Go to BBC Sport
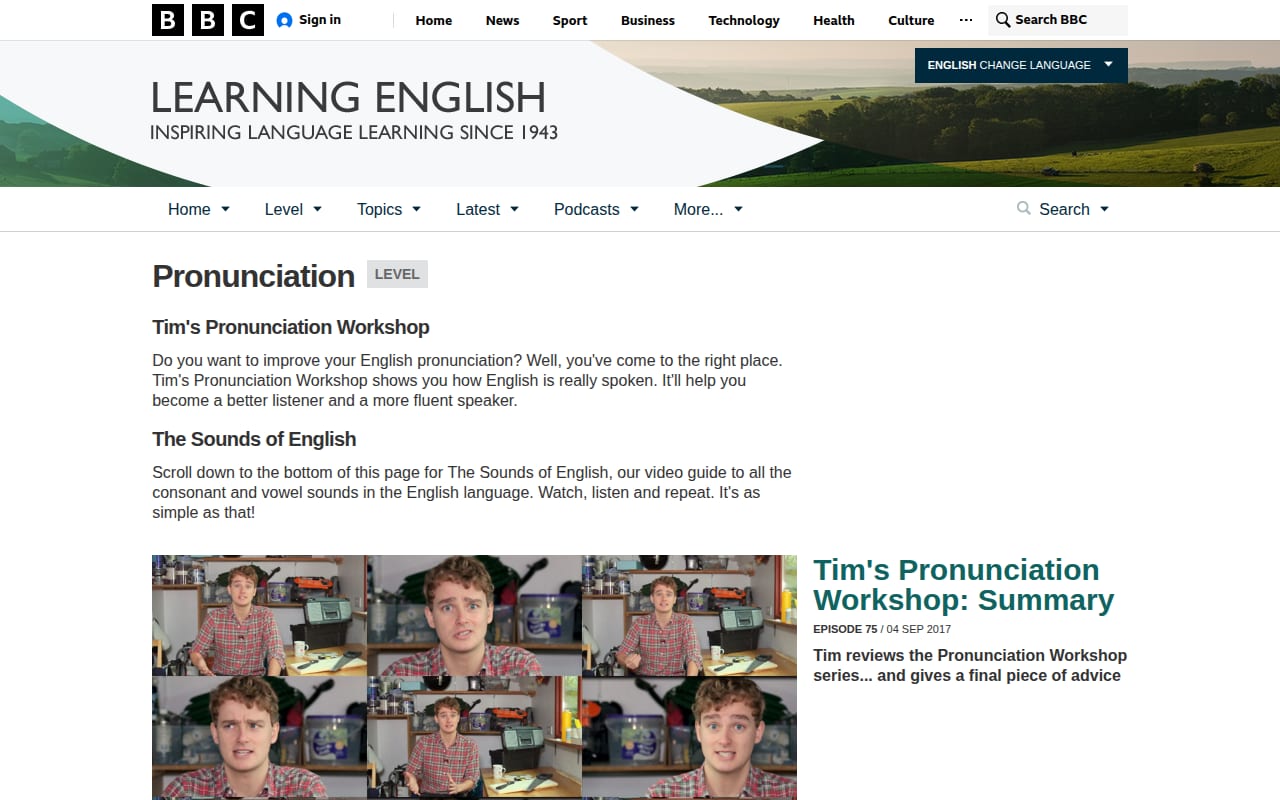The height and width of the screenshot is (800, 1280). pyautogui.click(x=570, y=20)
